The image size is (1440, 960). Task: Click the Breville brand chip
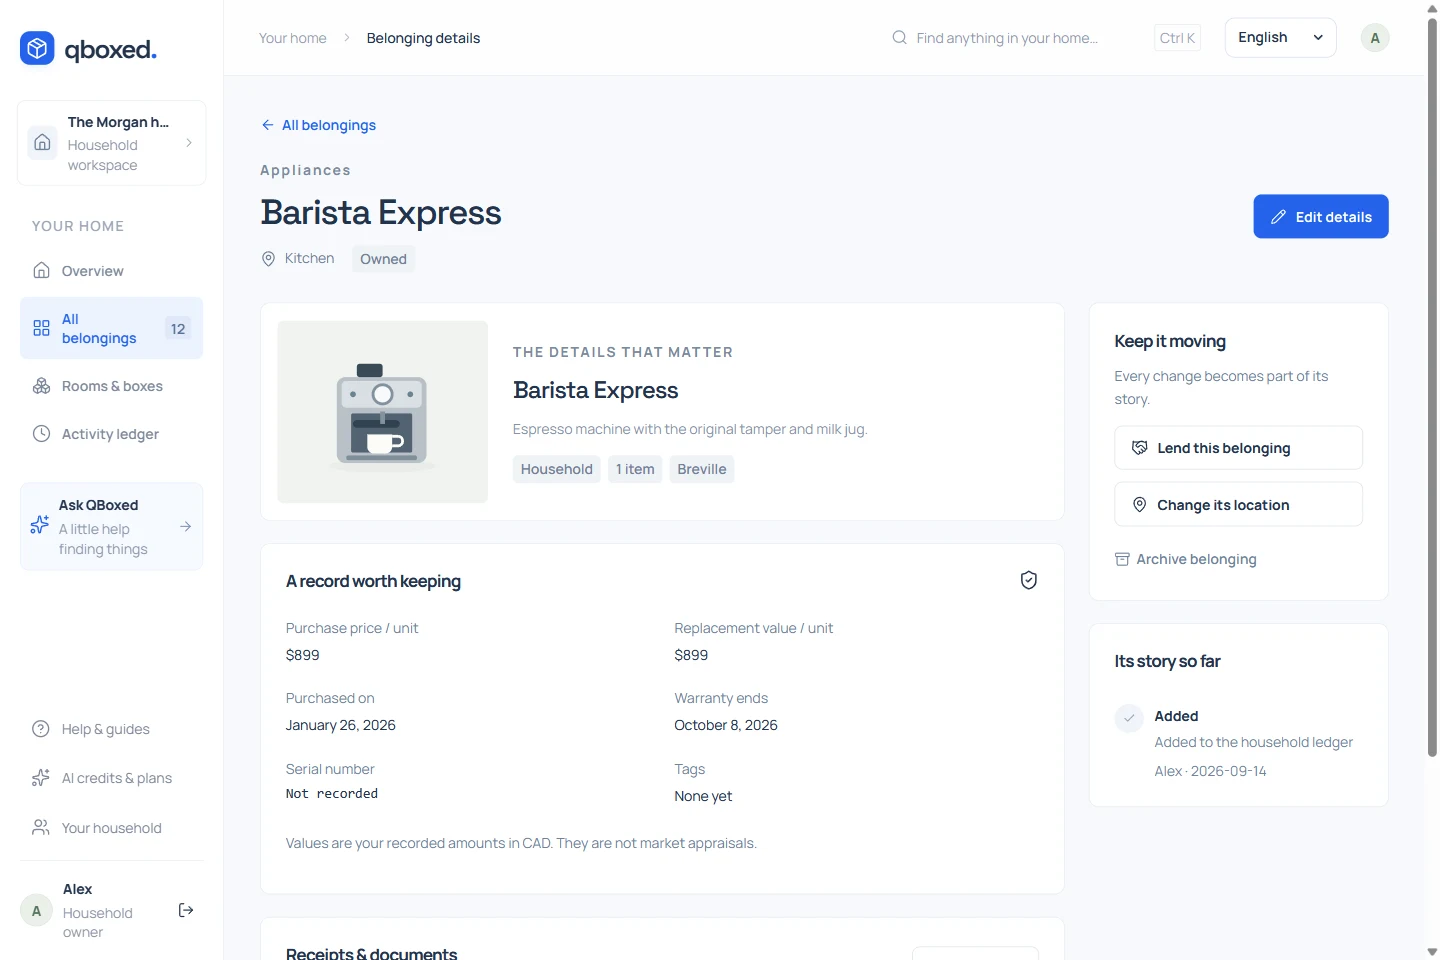[702, 469]
